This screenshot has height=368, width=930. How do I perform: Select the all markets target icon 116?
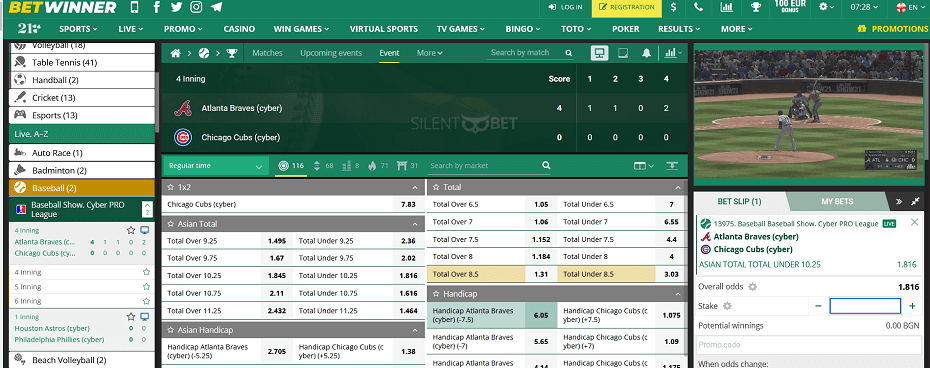[291, 166]
